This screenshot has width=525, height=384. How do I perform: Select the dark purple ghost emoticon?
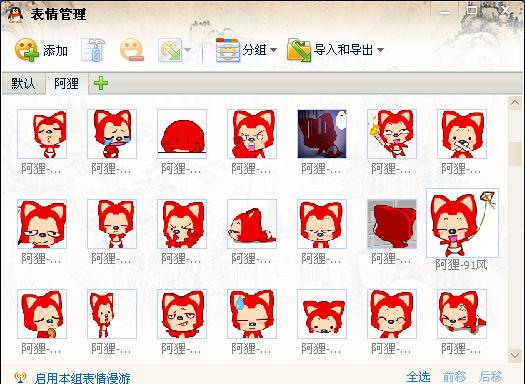(x=322, y=134)
